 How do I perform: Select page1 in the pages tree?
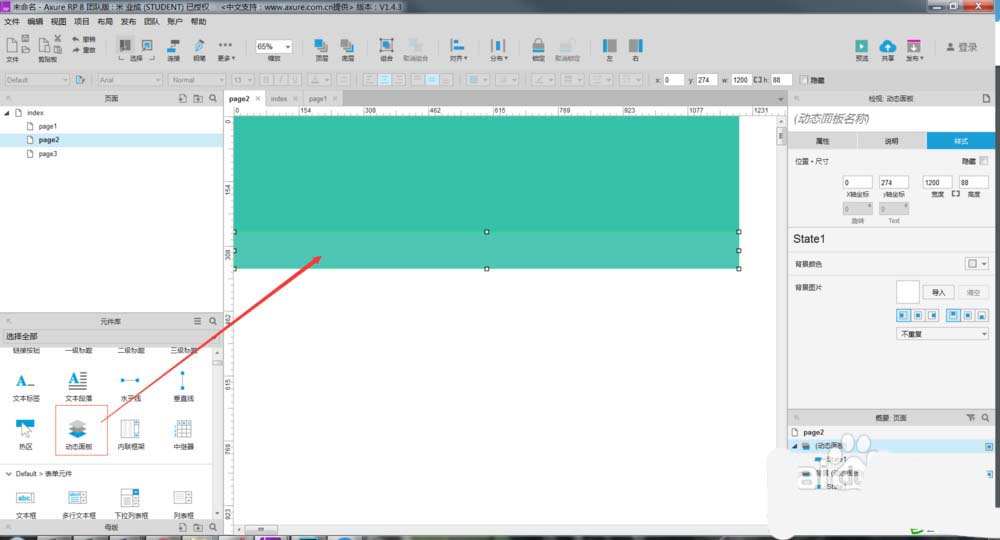pyautogui.click(x=48, y=126)
